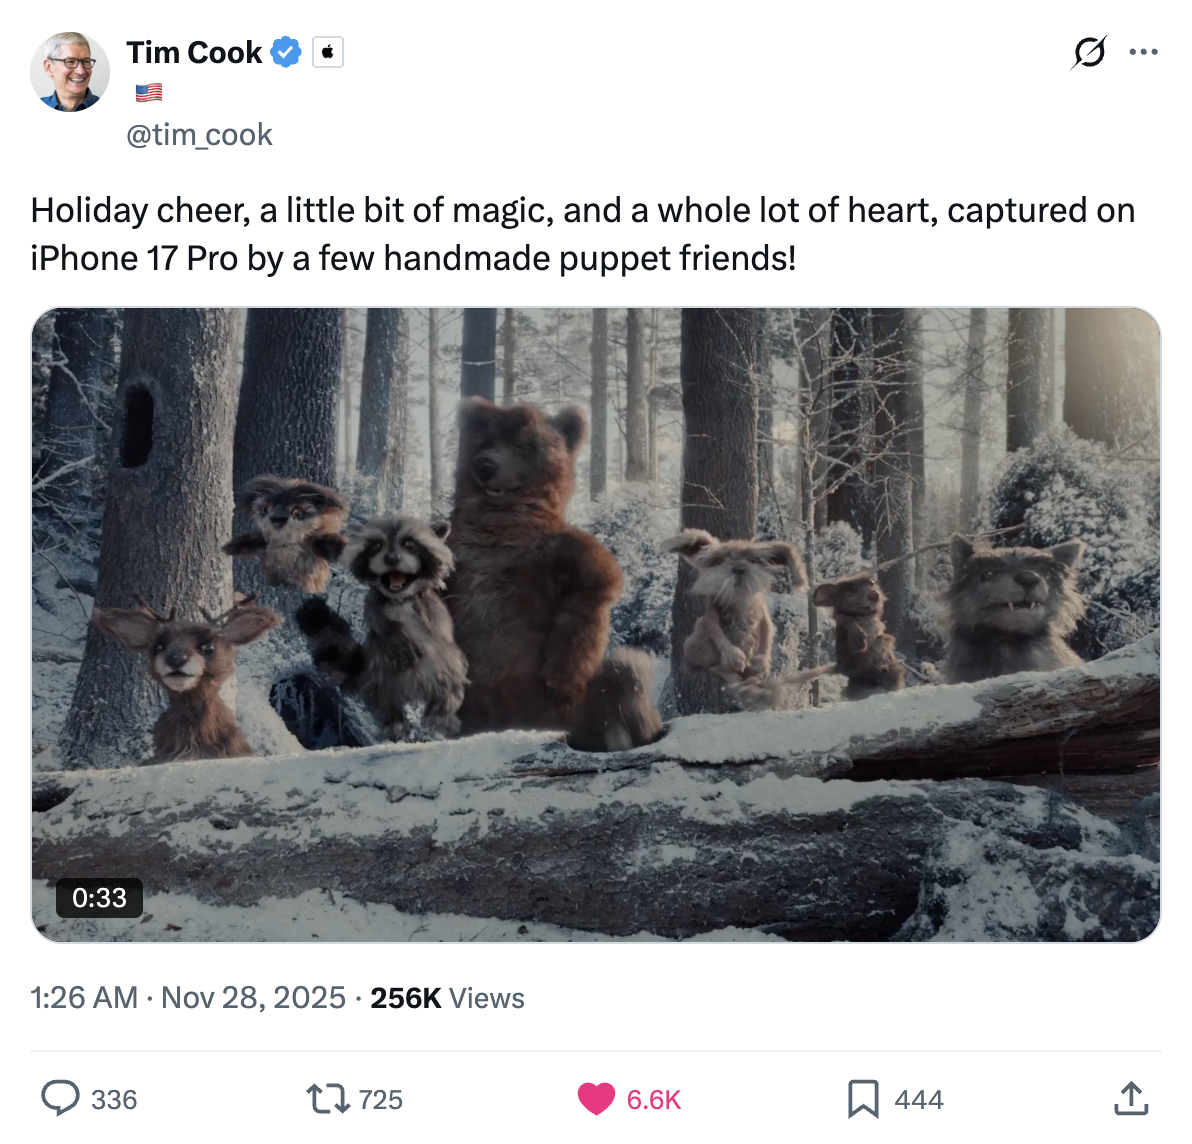Click the 6.6K likes count
The height and width of the screenshot is (1144, 1192).
click(x=653, y=1100)
